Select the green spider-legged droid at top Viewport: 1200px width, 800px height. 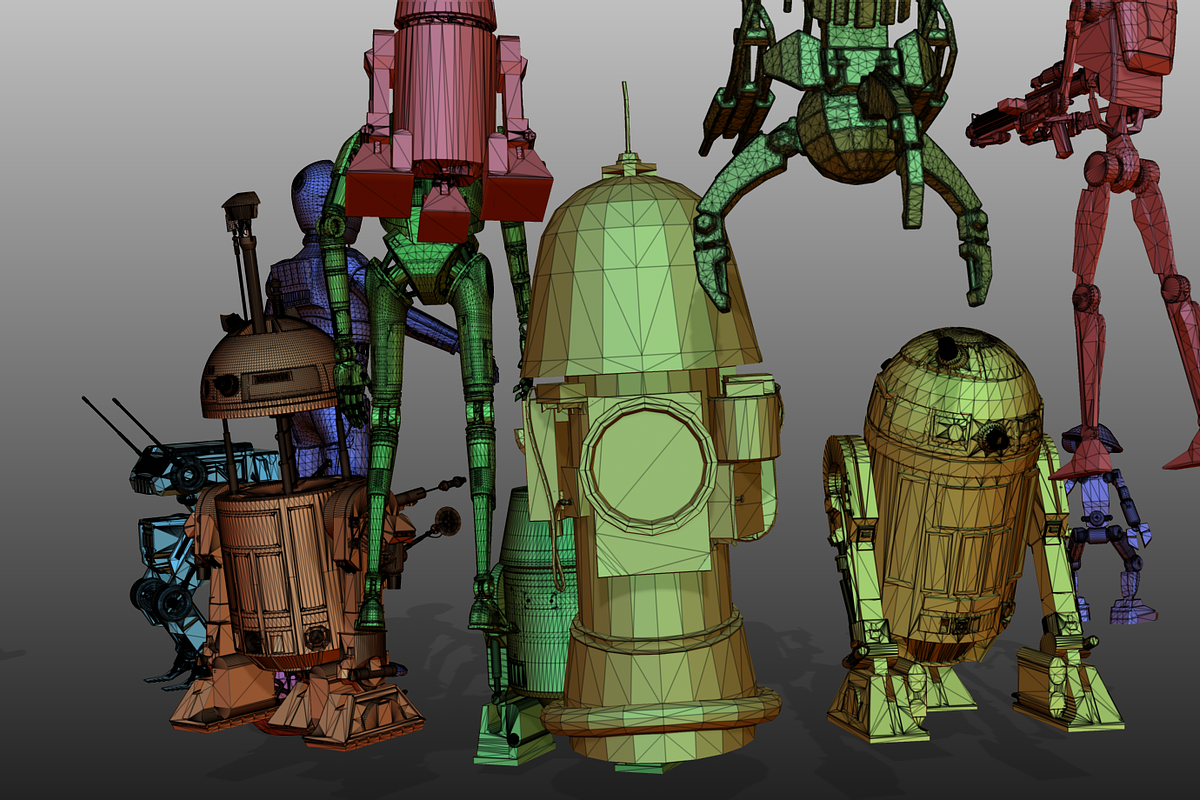click(850, 140)
